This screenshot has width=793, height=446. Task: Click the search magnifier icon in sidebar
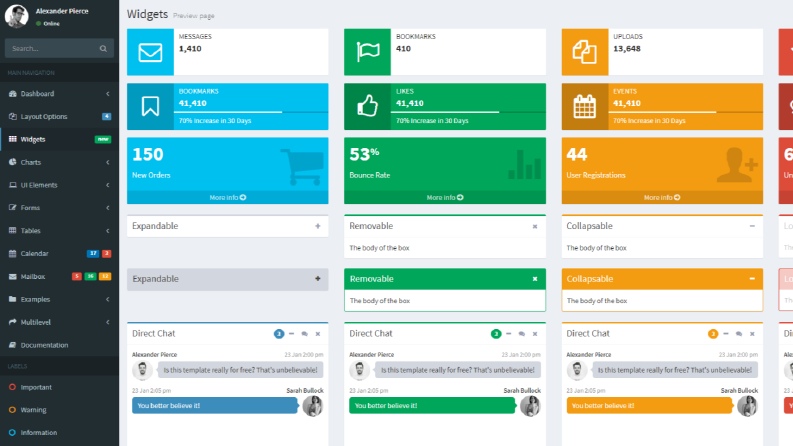coord(103,49)
